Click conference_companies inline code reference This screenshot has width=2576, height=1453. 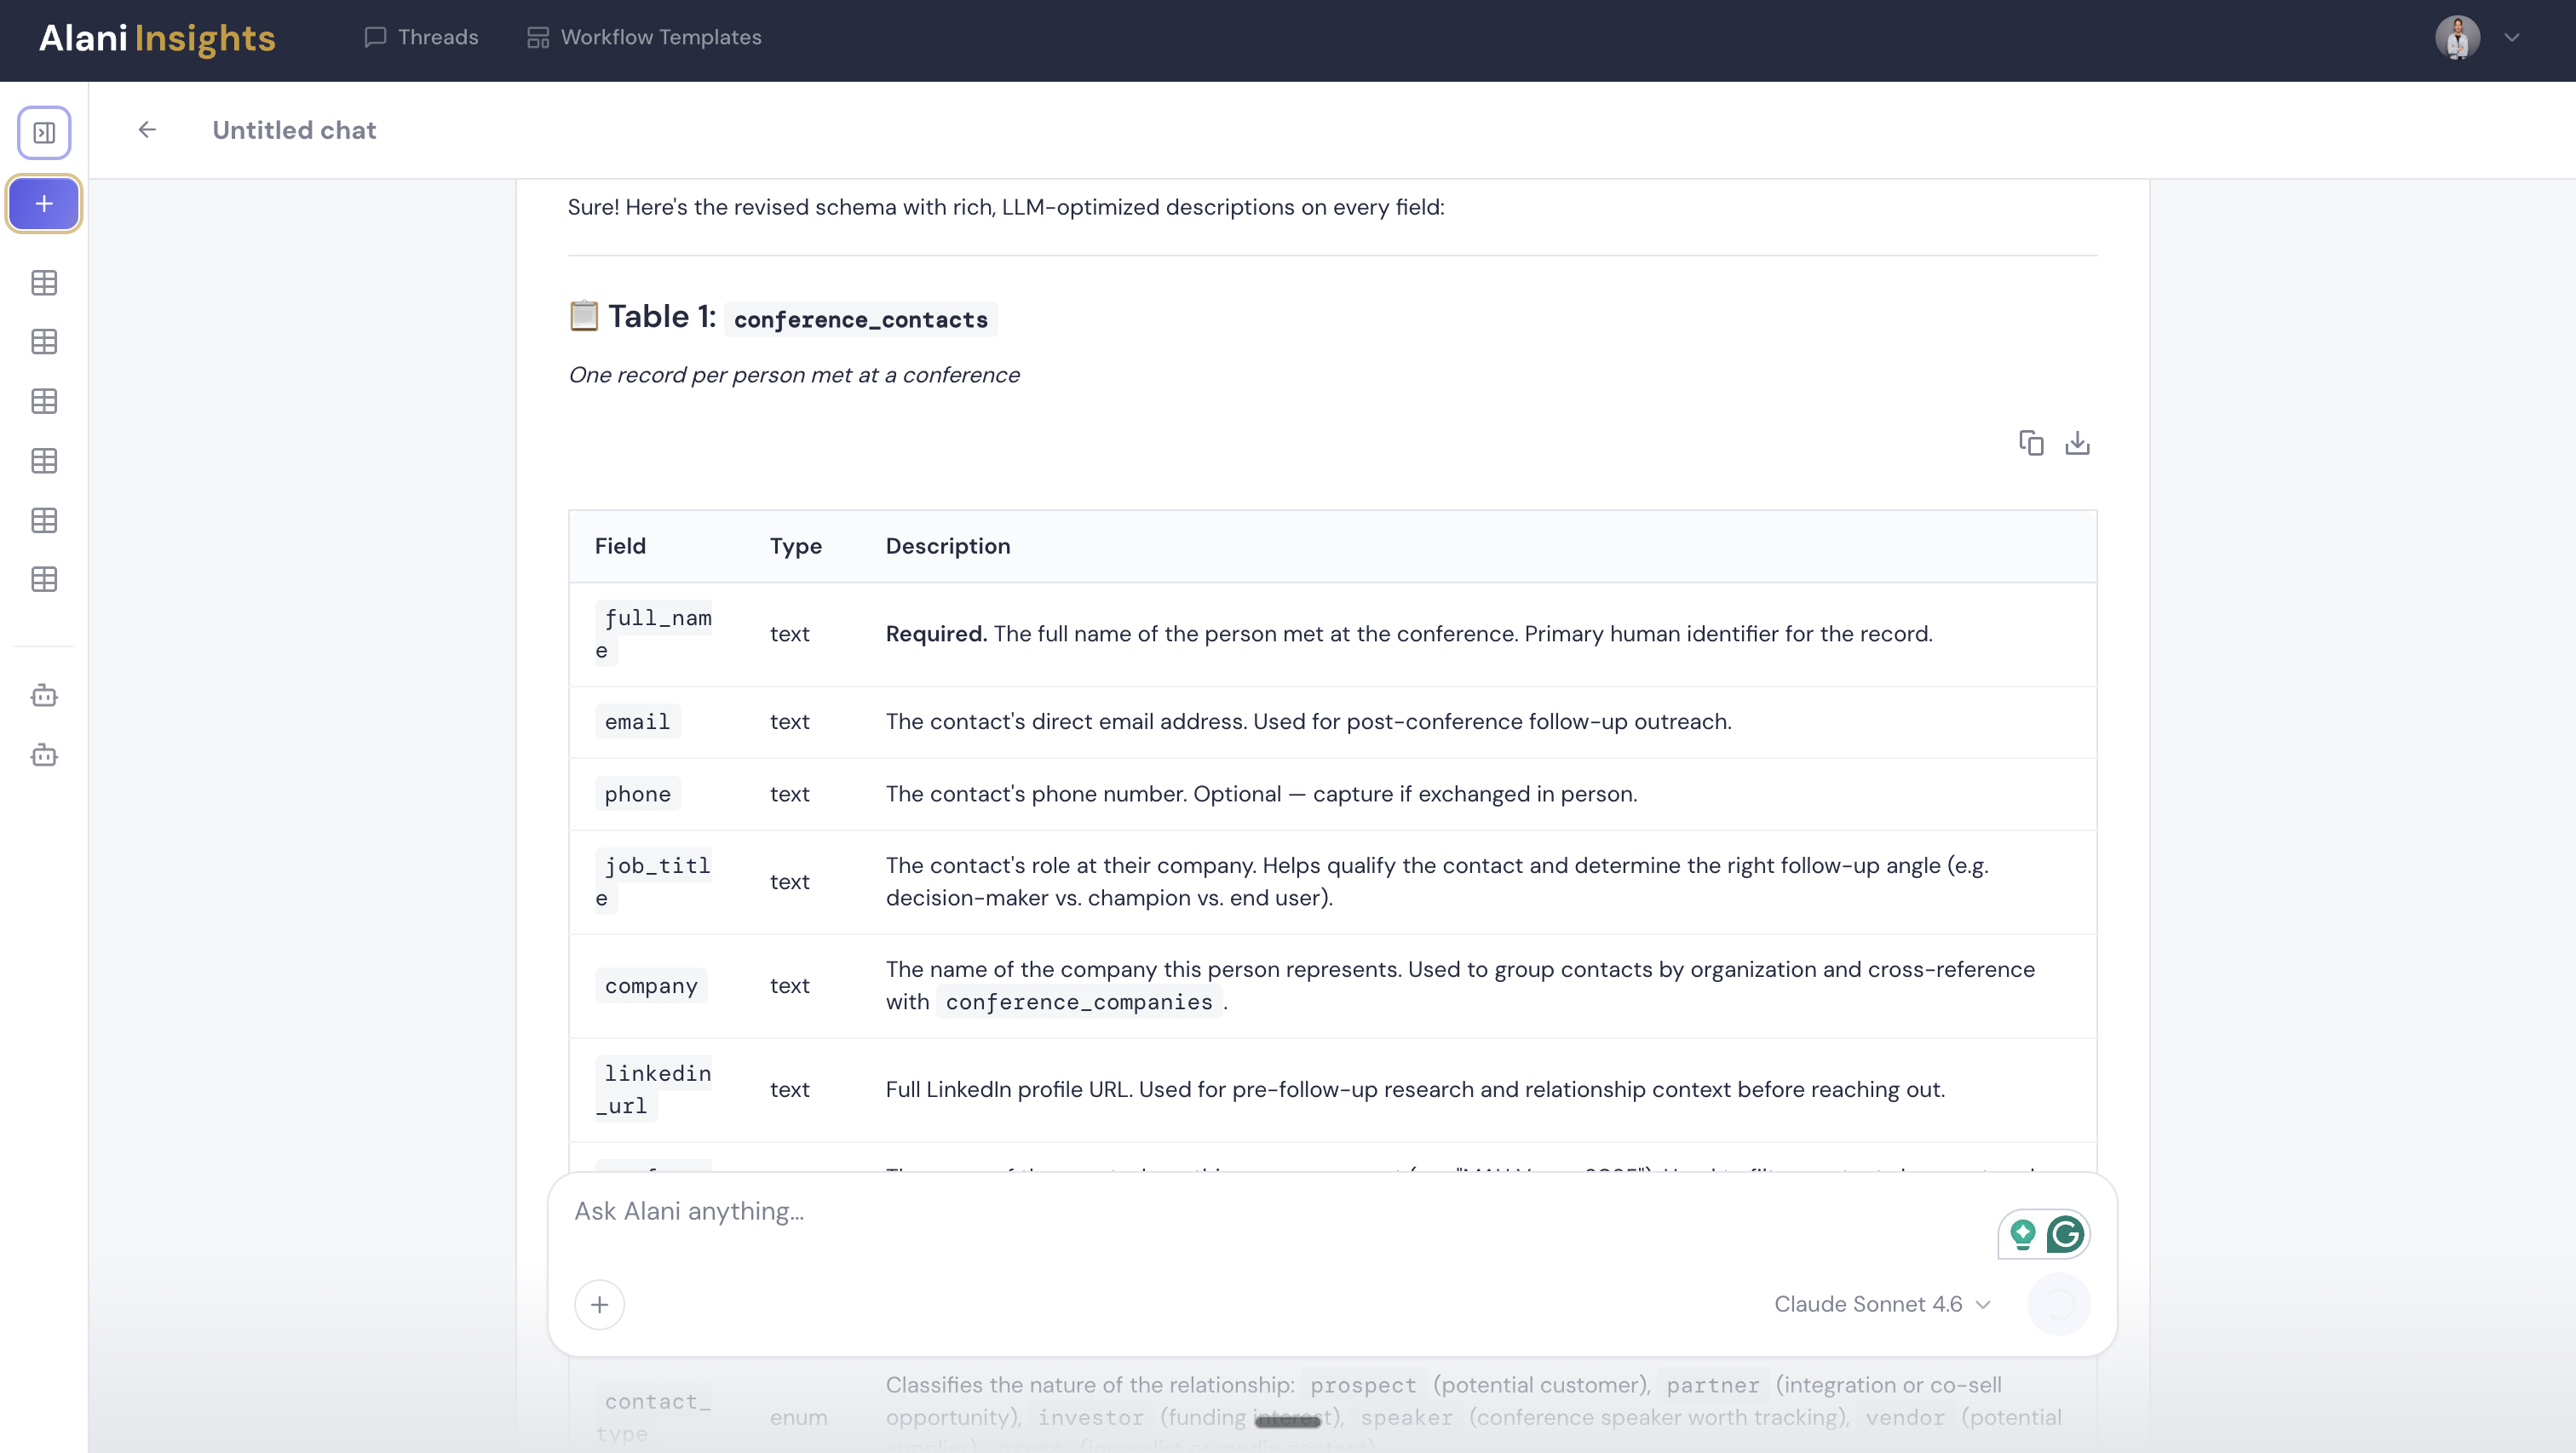[x=1079, y=1002]
